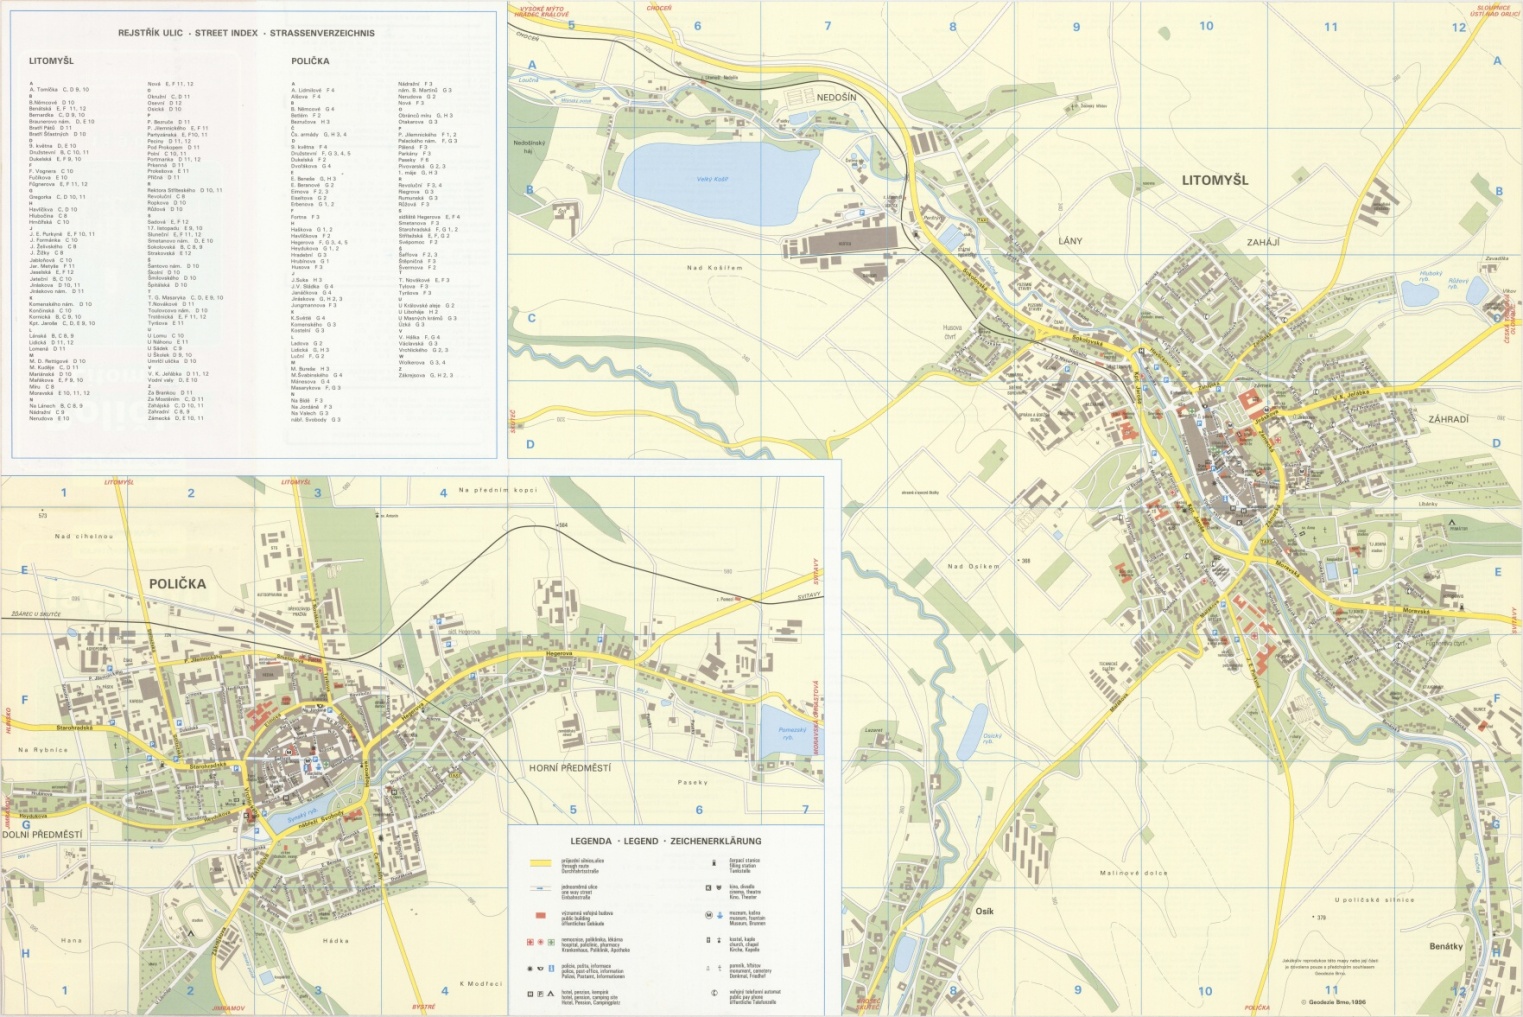Screen dimensions: 1523x1017
Task: Click the HORNÍ PŘEDMĚSTÍ district label
Action: pyautogui.click(x=569, y=768)
